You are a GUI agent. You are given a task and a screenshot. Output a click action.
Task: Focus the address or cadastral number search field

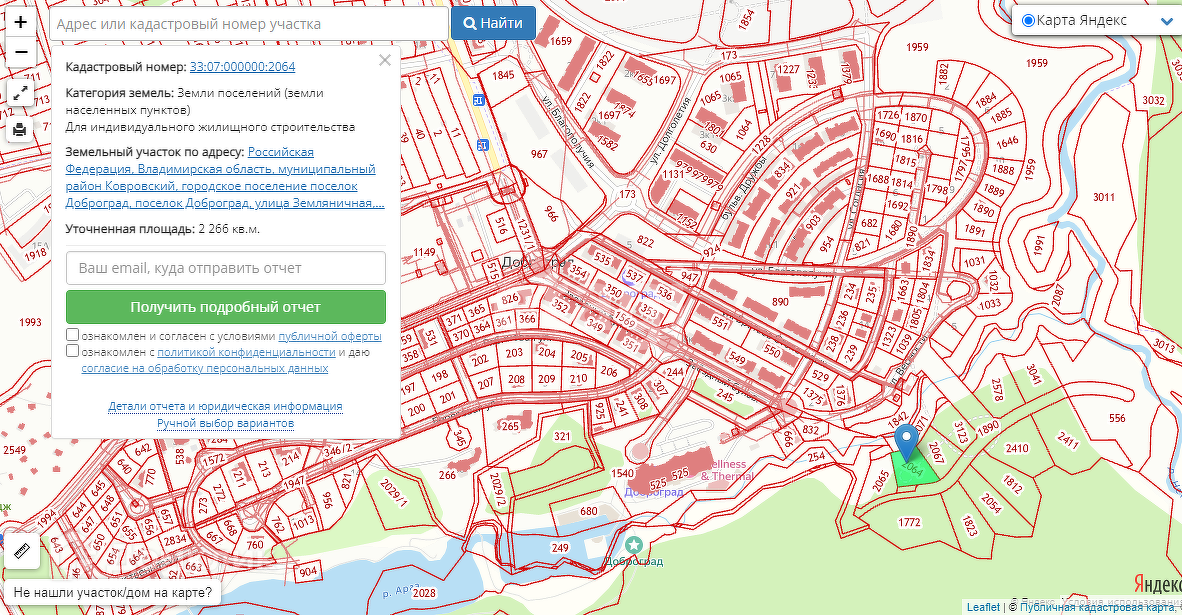click(x=249, y=23)
